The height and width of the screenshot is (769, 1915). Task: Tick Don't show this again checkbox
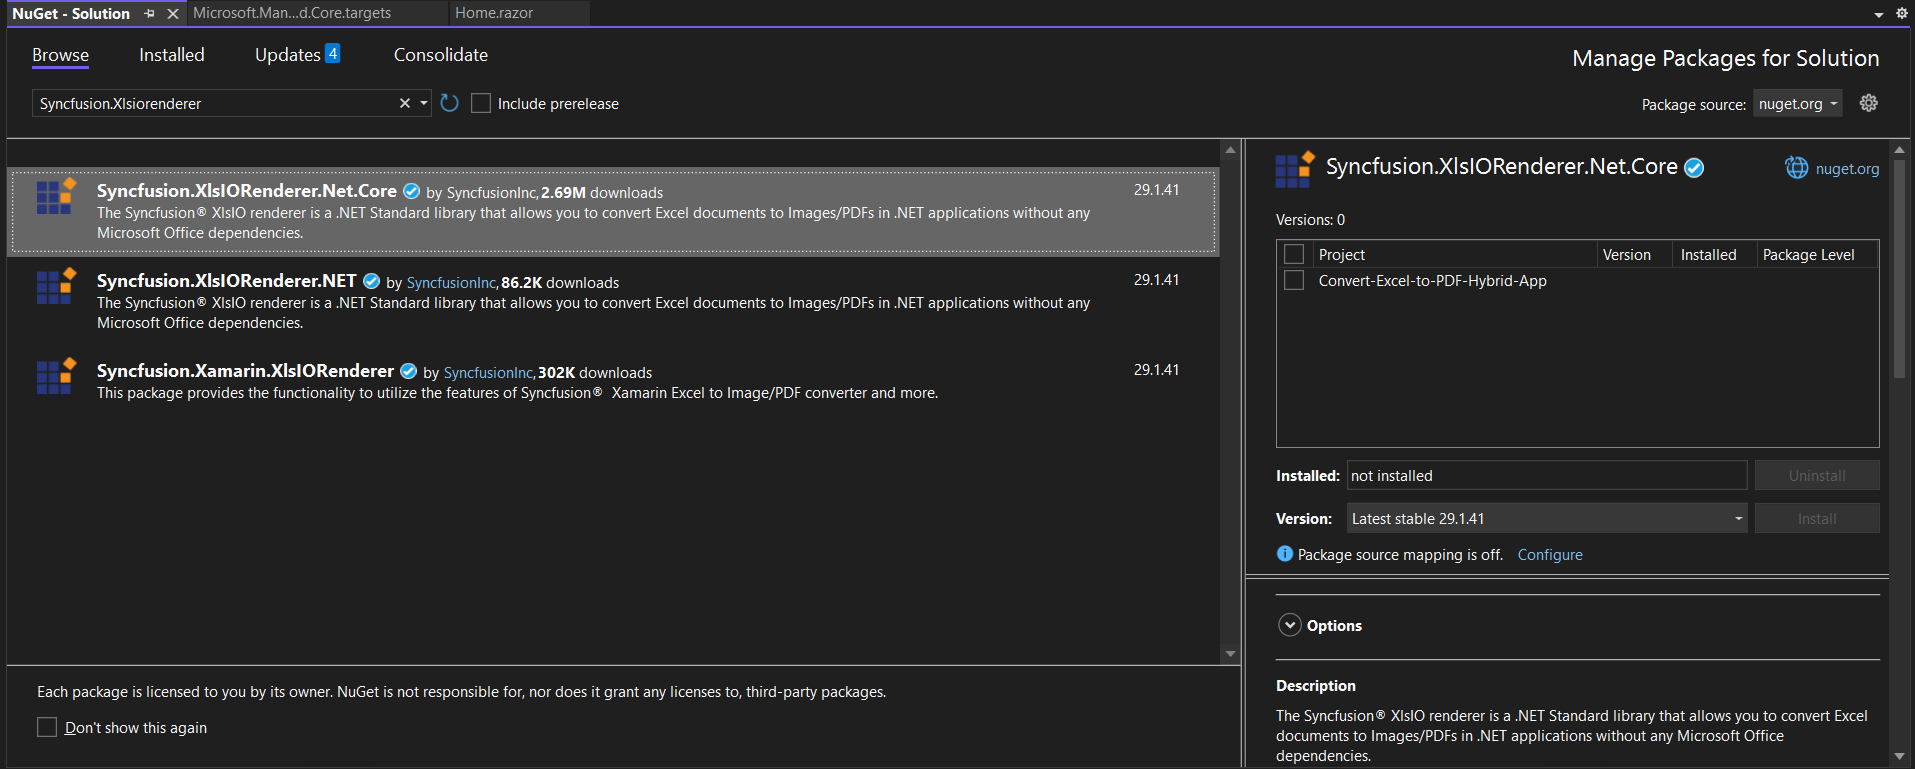click(47, 727)
